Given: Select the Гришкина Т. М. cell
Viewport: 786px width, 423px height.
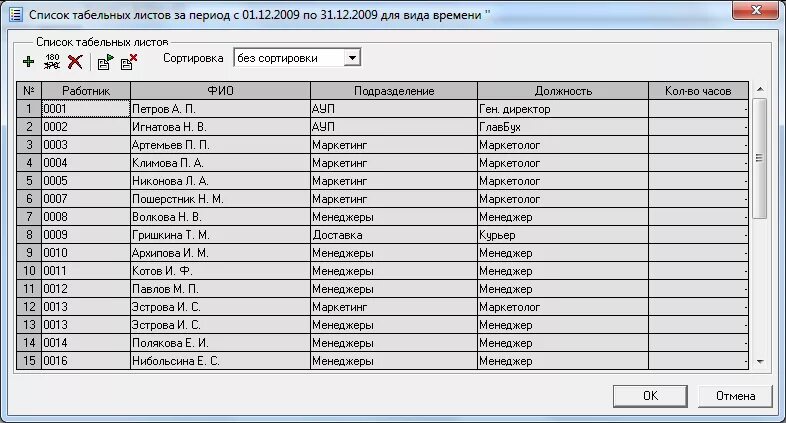Looking at the screenshot, I should pyautogui.click(x=220, y=235).
